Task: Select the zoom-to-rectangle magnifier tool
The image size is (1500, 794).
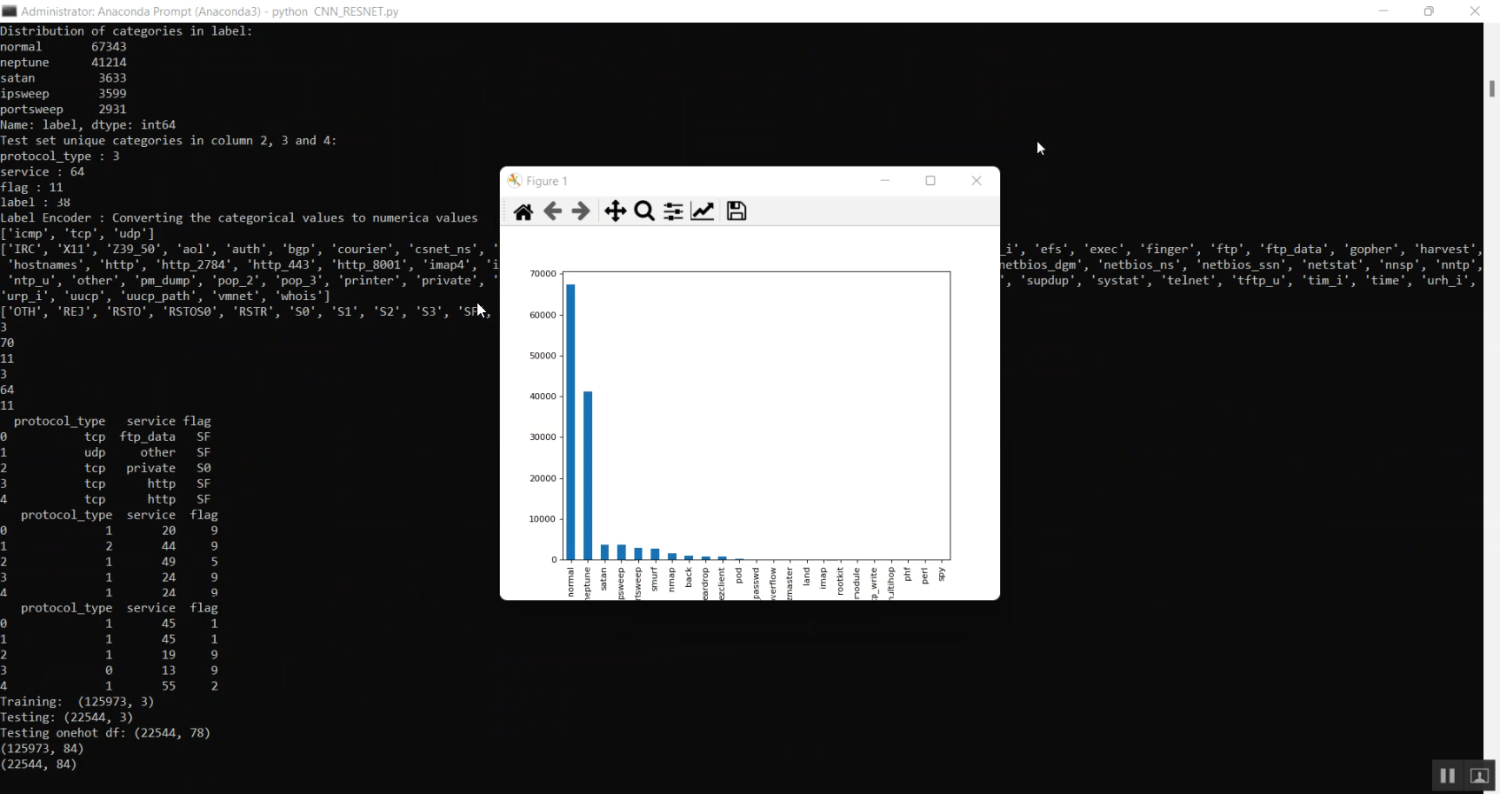Action: click(x=644, y=211)
